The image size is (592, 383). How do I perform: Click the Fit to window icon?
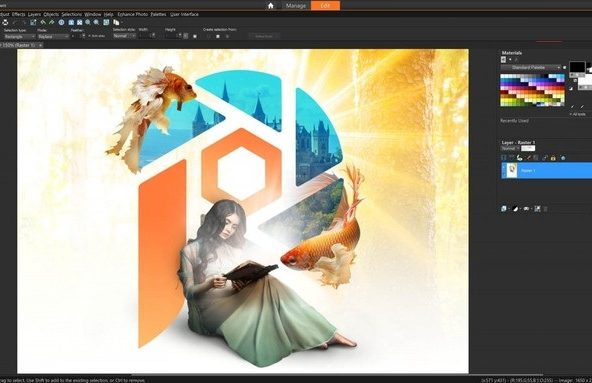[80, 23]
